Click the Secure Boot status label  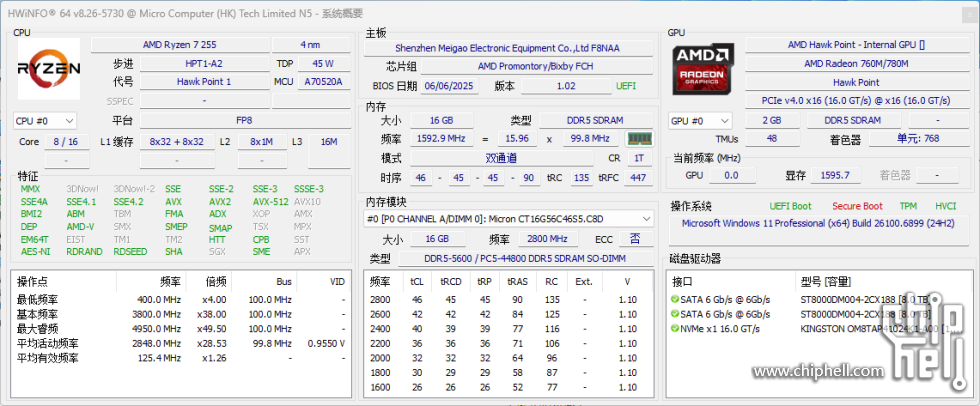pyautogui.click(x=857, y=206)
